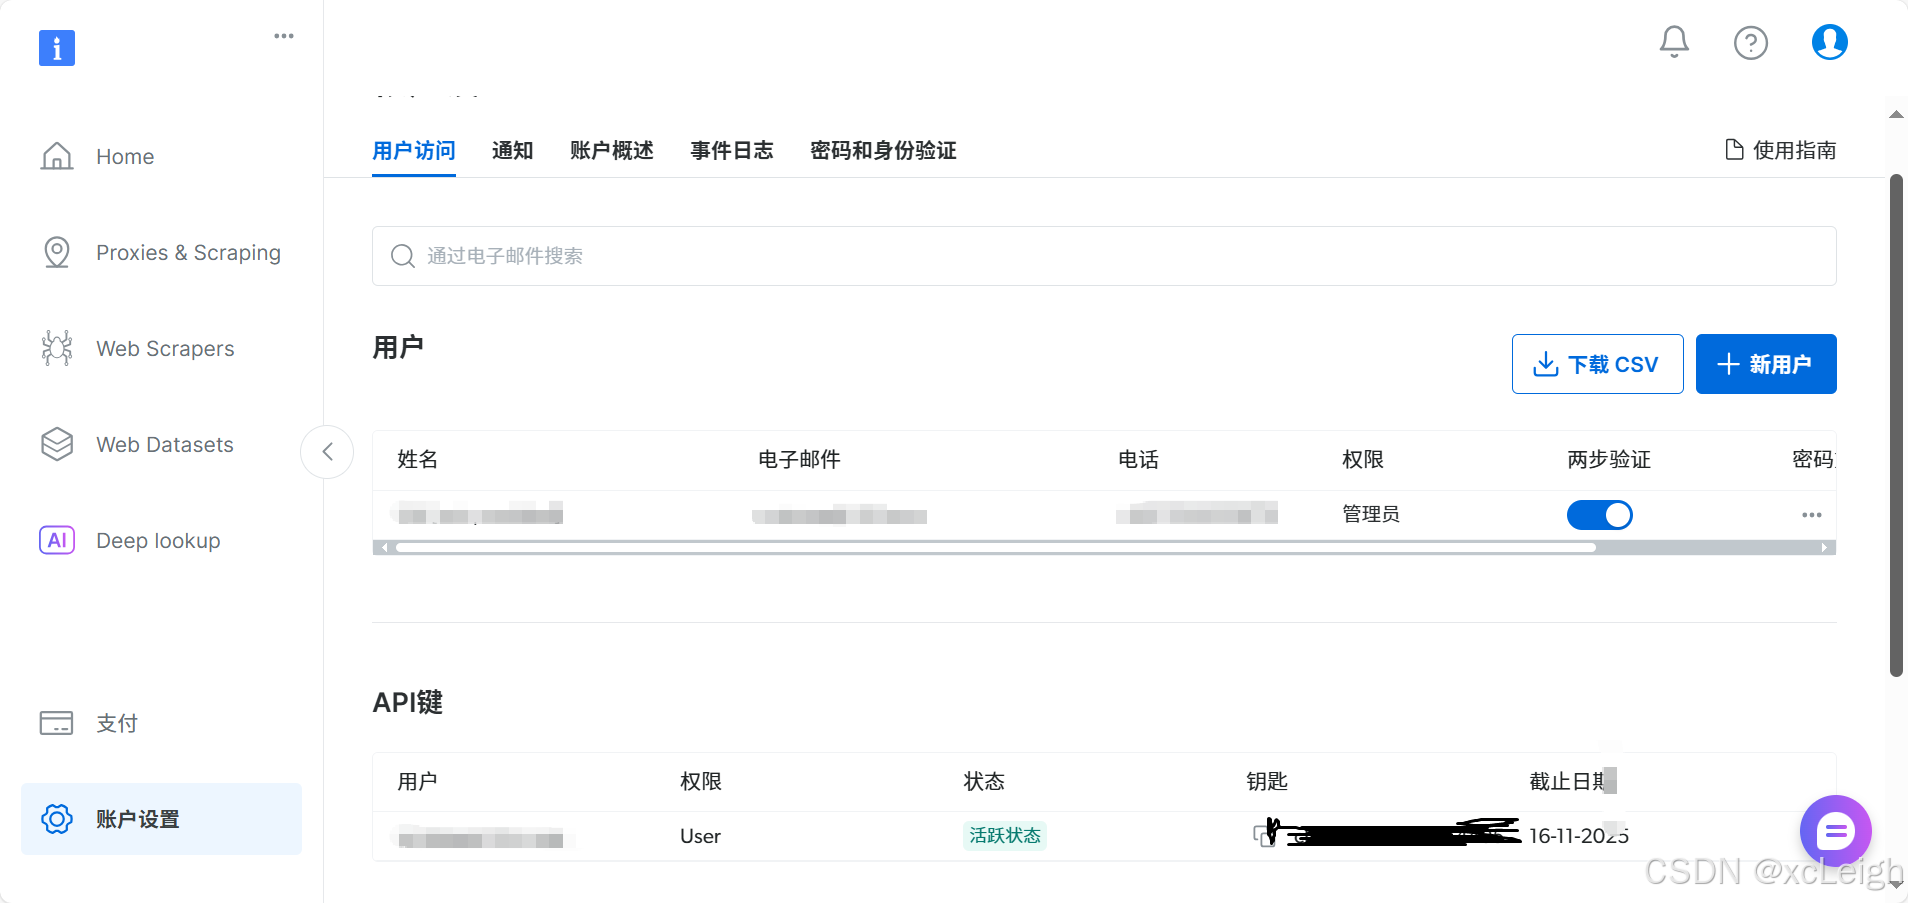Click the brand logo icon top left

[57, 47]
